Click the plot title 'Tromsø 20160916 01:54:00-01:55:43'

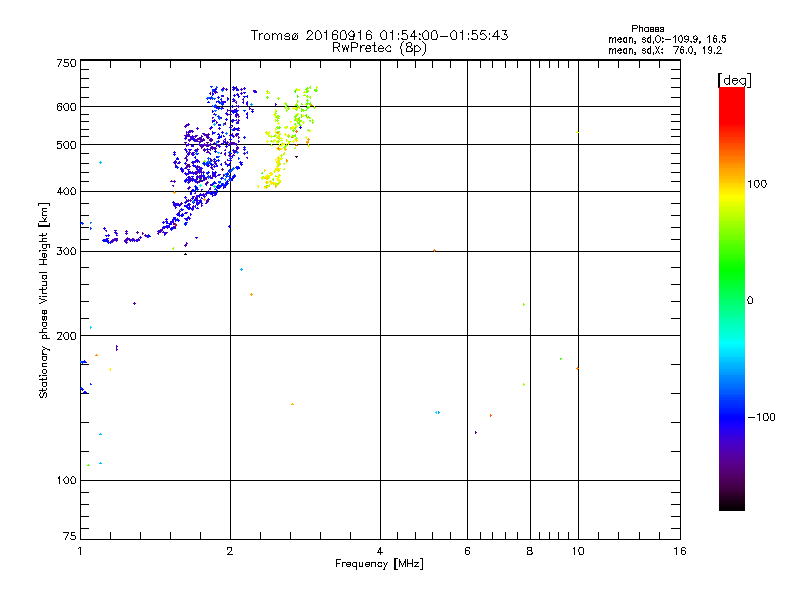pyautogui.click(x=379, y=35)
